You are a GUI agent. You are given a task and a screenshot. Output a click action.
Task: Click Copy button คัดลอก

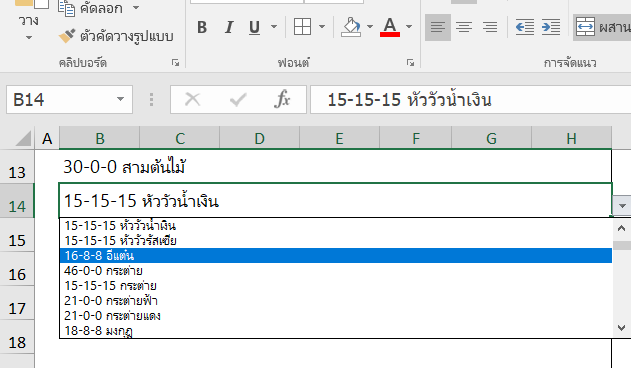pos(91,8)
